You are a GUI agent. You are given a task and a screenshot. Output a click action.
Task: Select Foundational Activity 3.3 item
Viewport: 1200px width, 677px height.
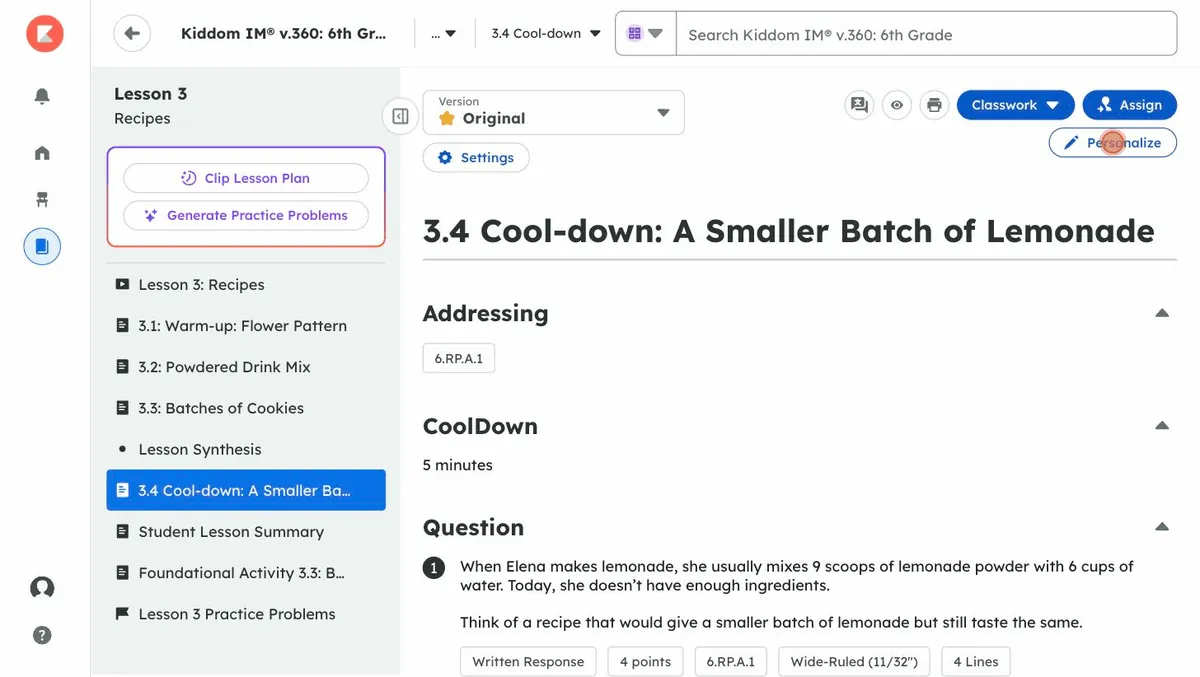[246, 573]
